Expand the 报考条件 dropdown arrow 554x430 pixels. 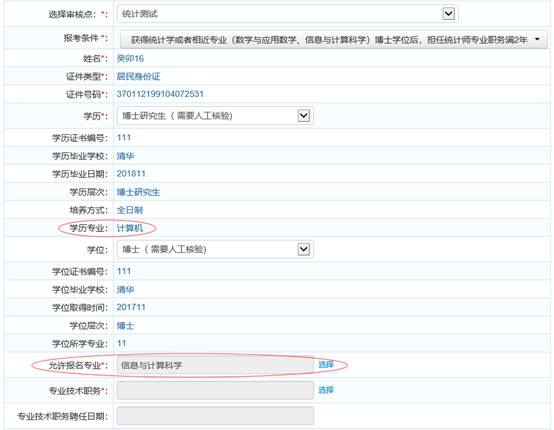click(537, 39)
